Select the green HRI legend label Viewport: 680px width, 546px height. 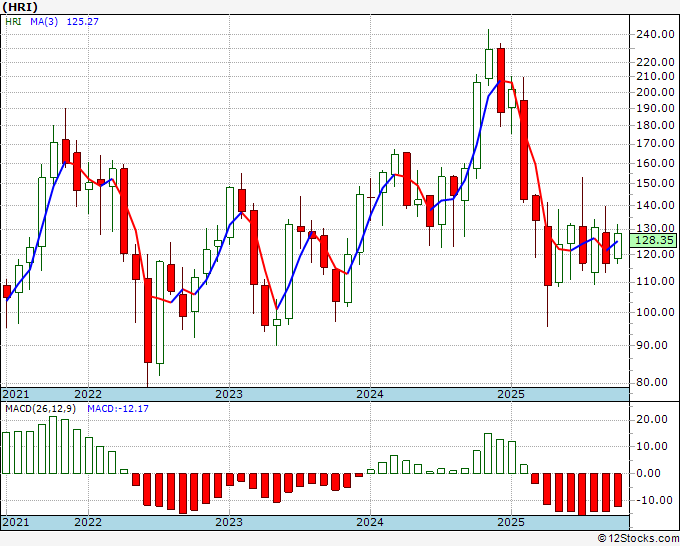(x=13, y=21)
